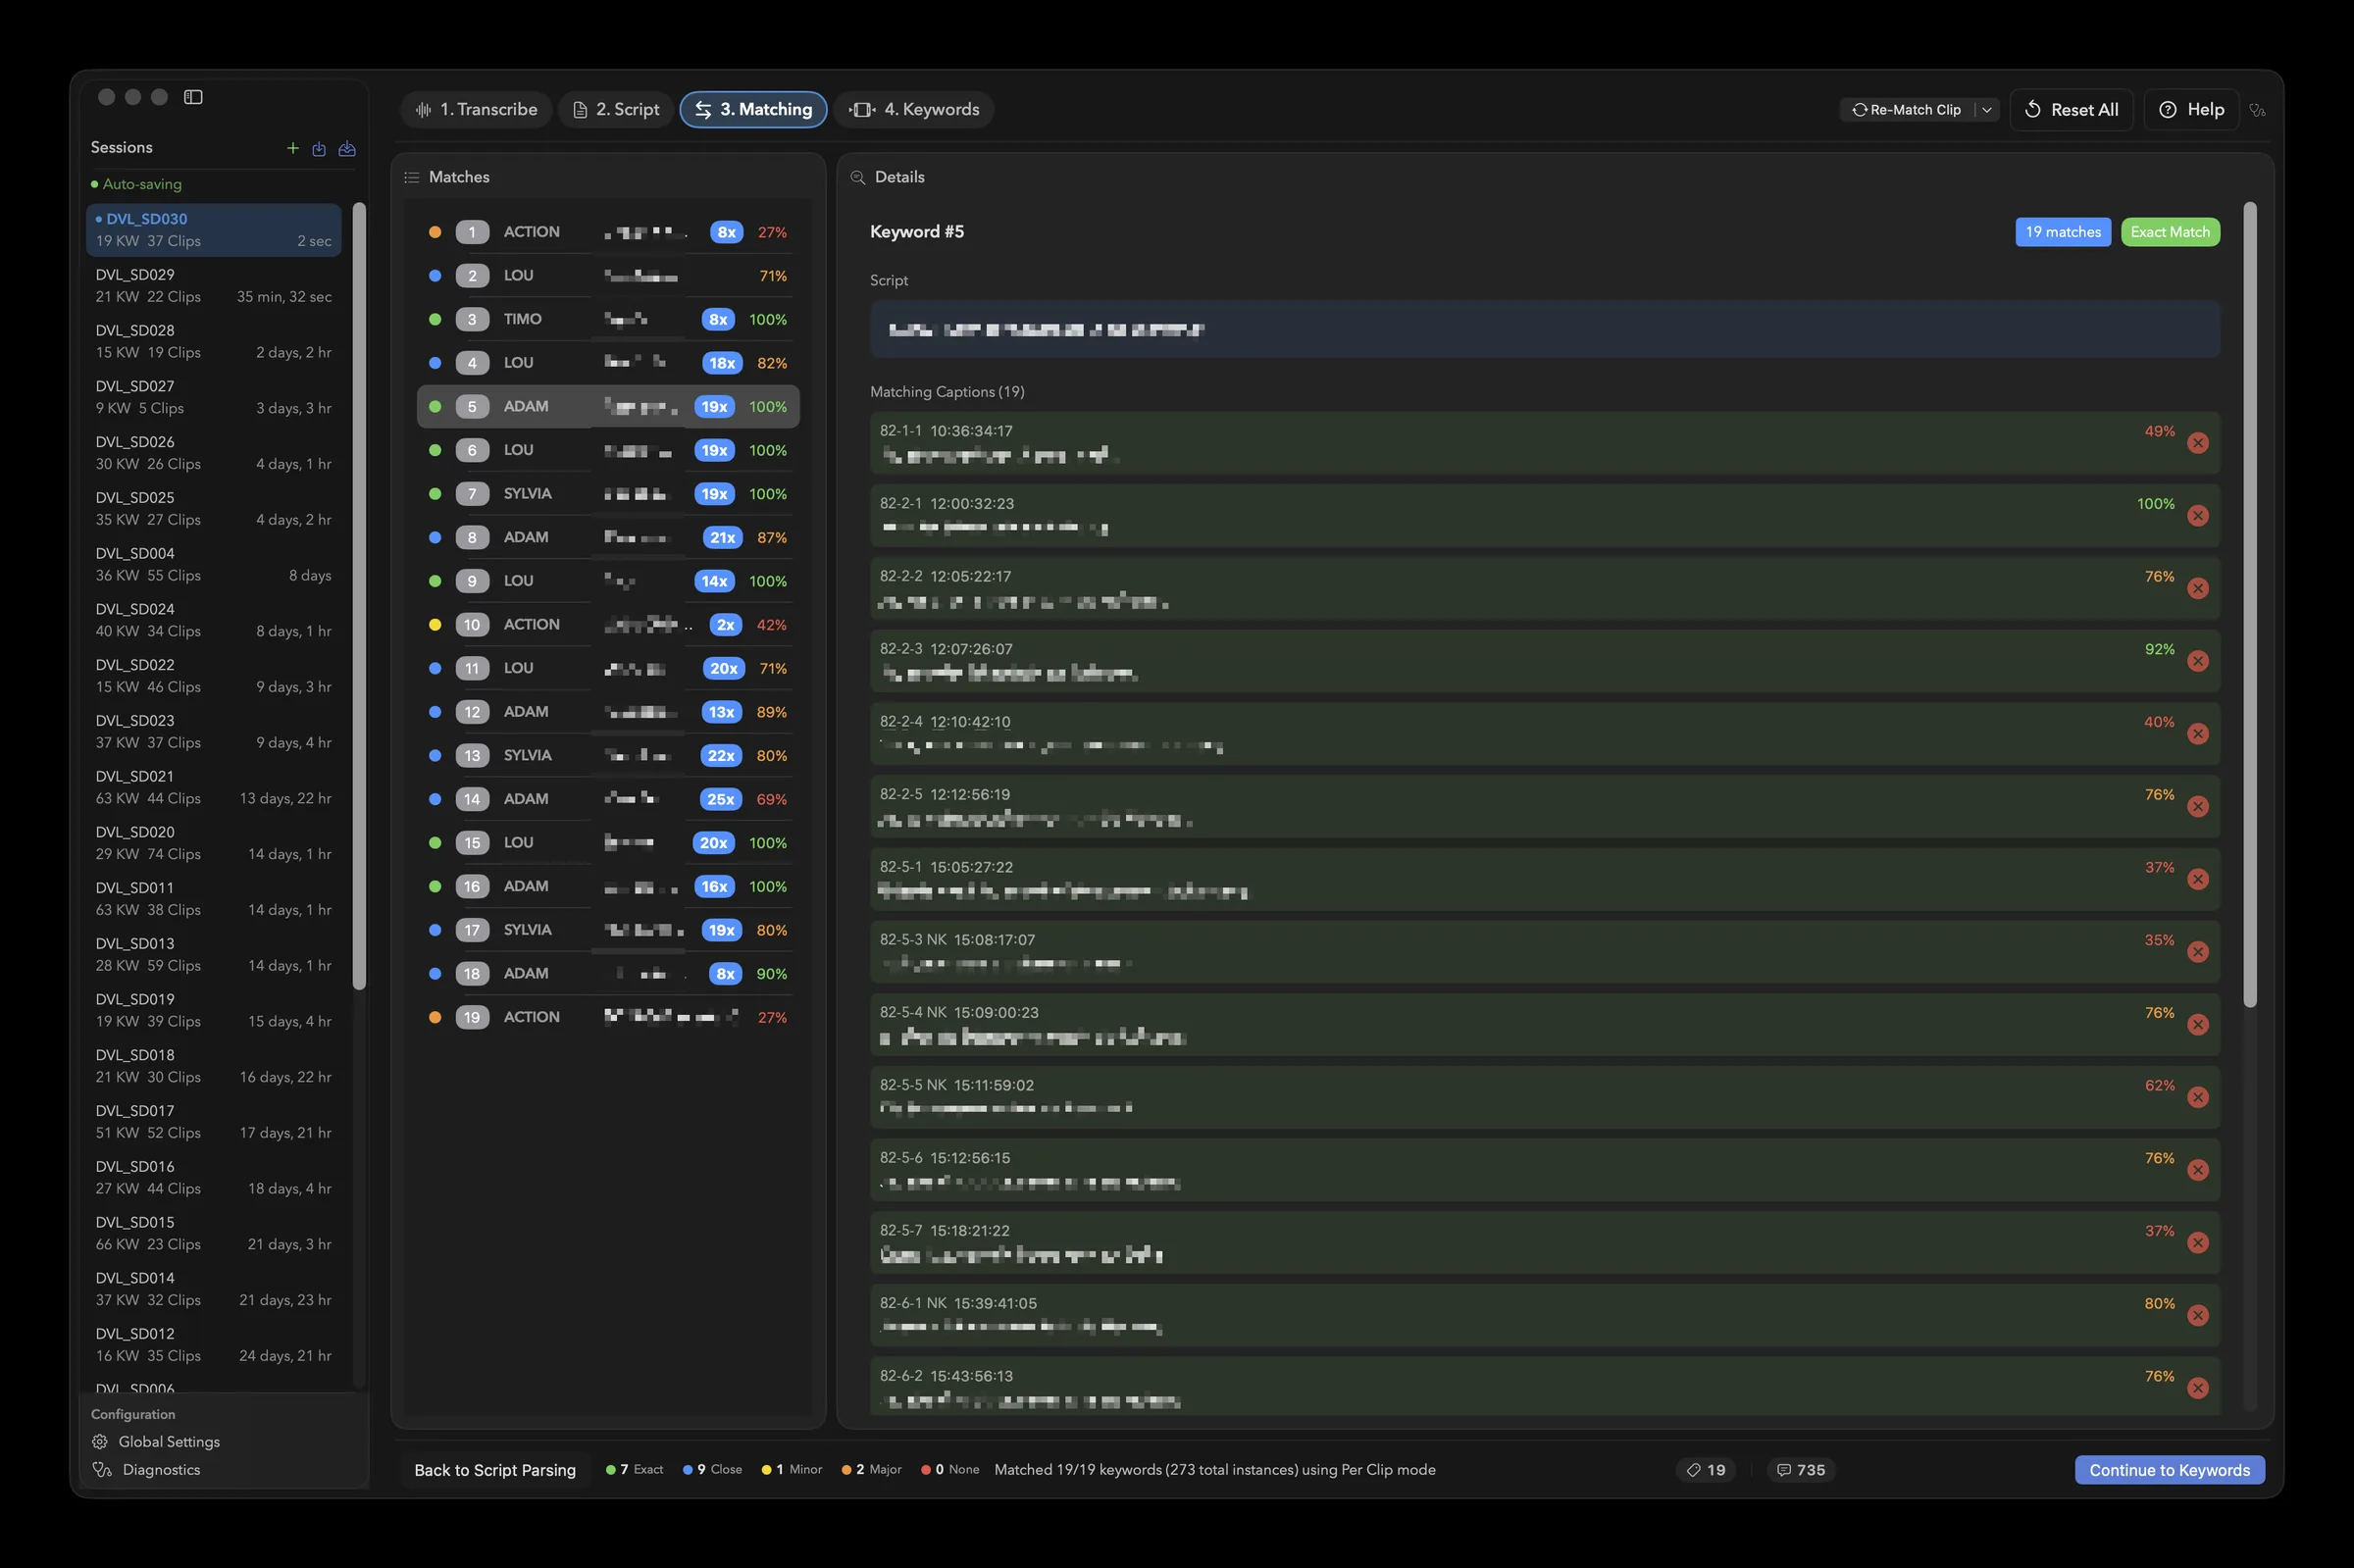
Task: Open session DVL_SD021
Action: (214, 788)
